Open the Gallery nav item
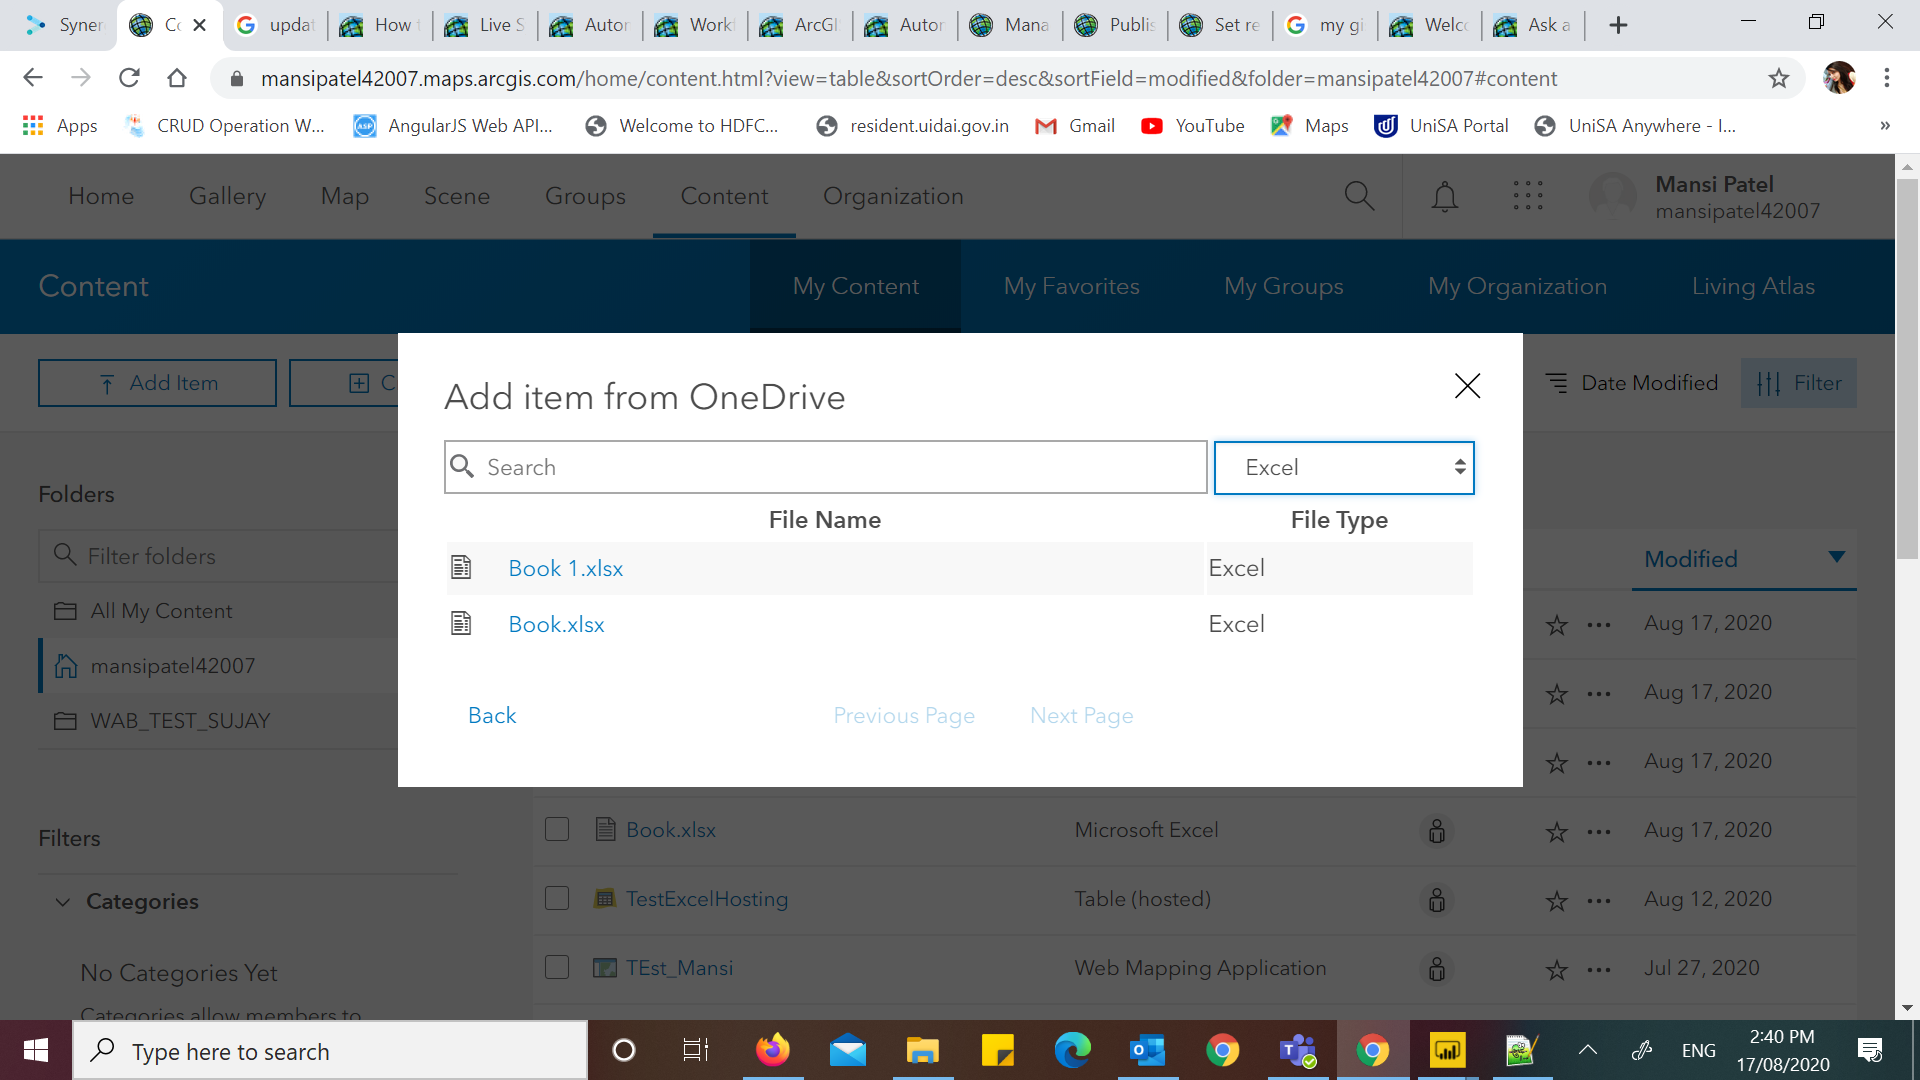1920x1080 pixels. pos(228,196)
